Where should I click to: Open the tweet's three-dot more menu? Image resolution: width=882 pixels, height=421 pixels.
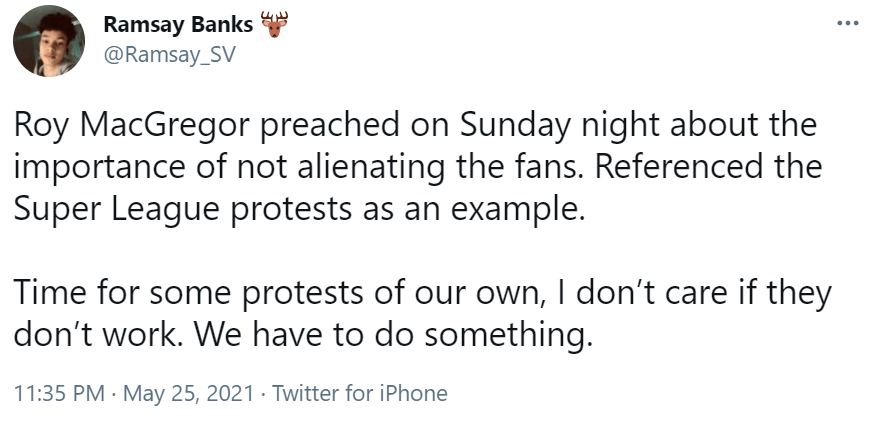(x=847, y=23)
